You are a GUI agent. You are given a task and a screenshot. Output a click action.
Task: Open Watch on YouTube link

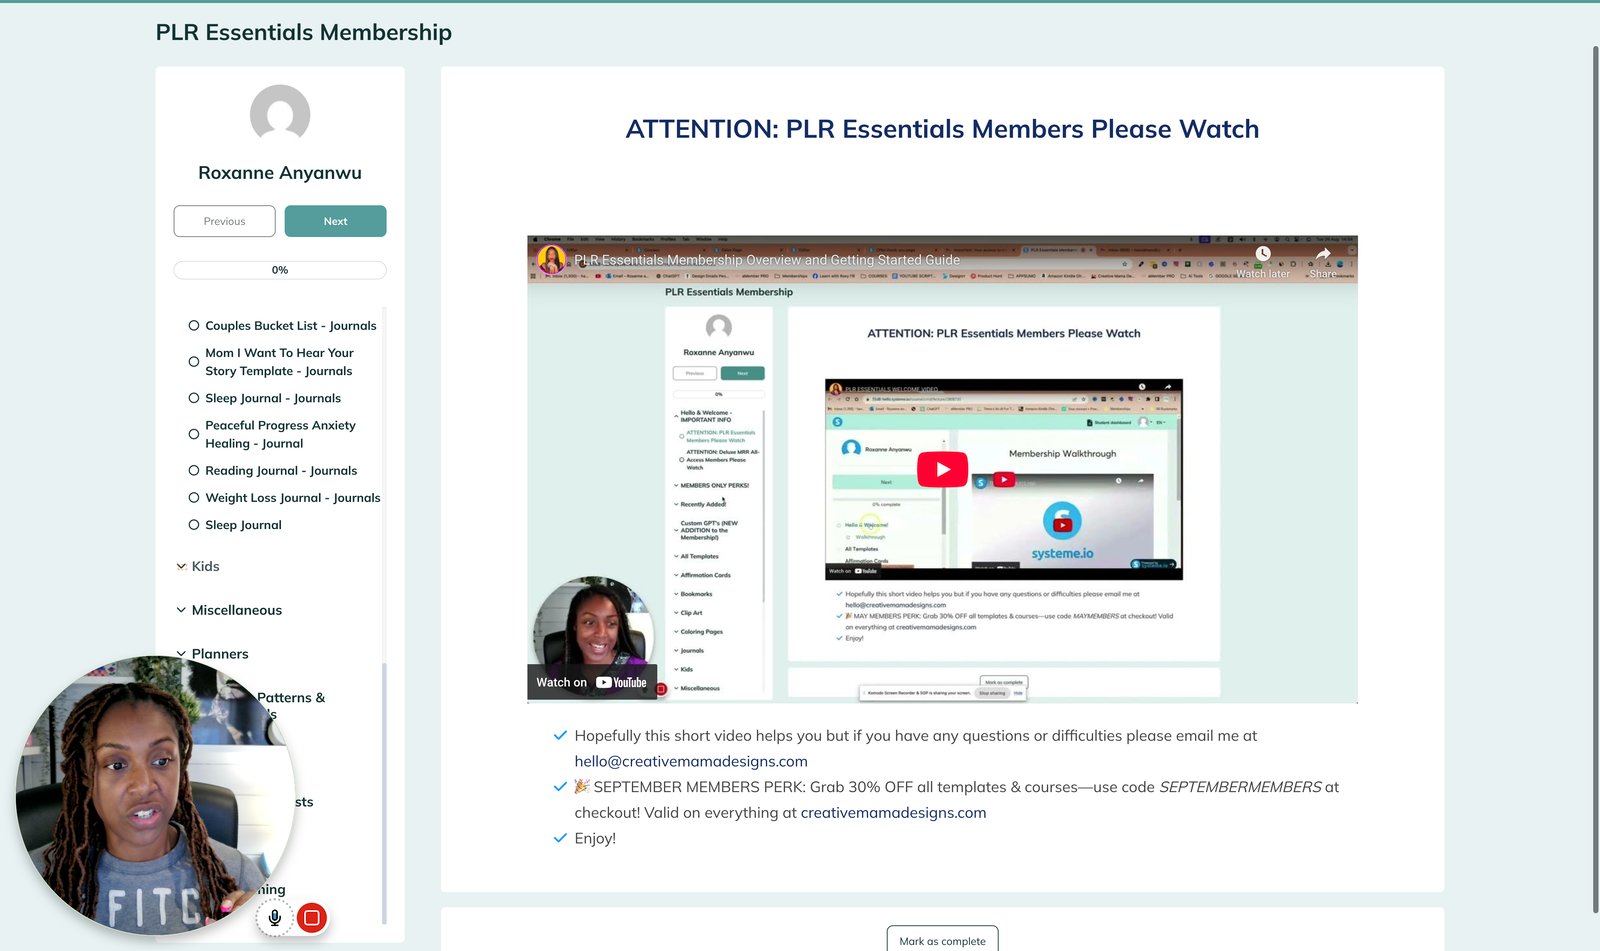592,682
